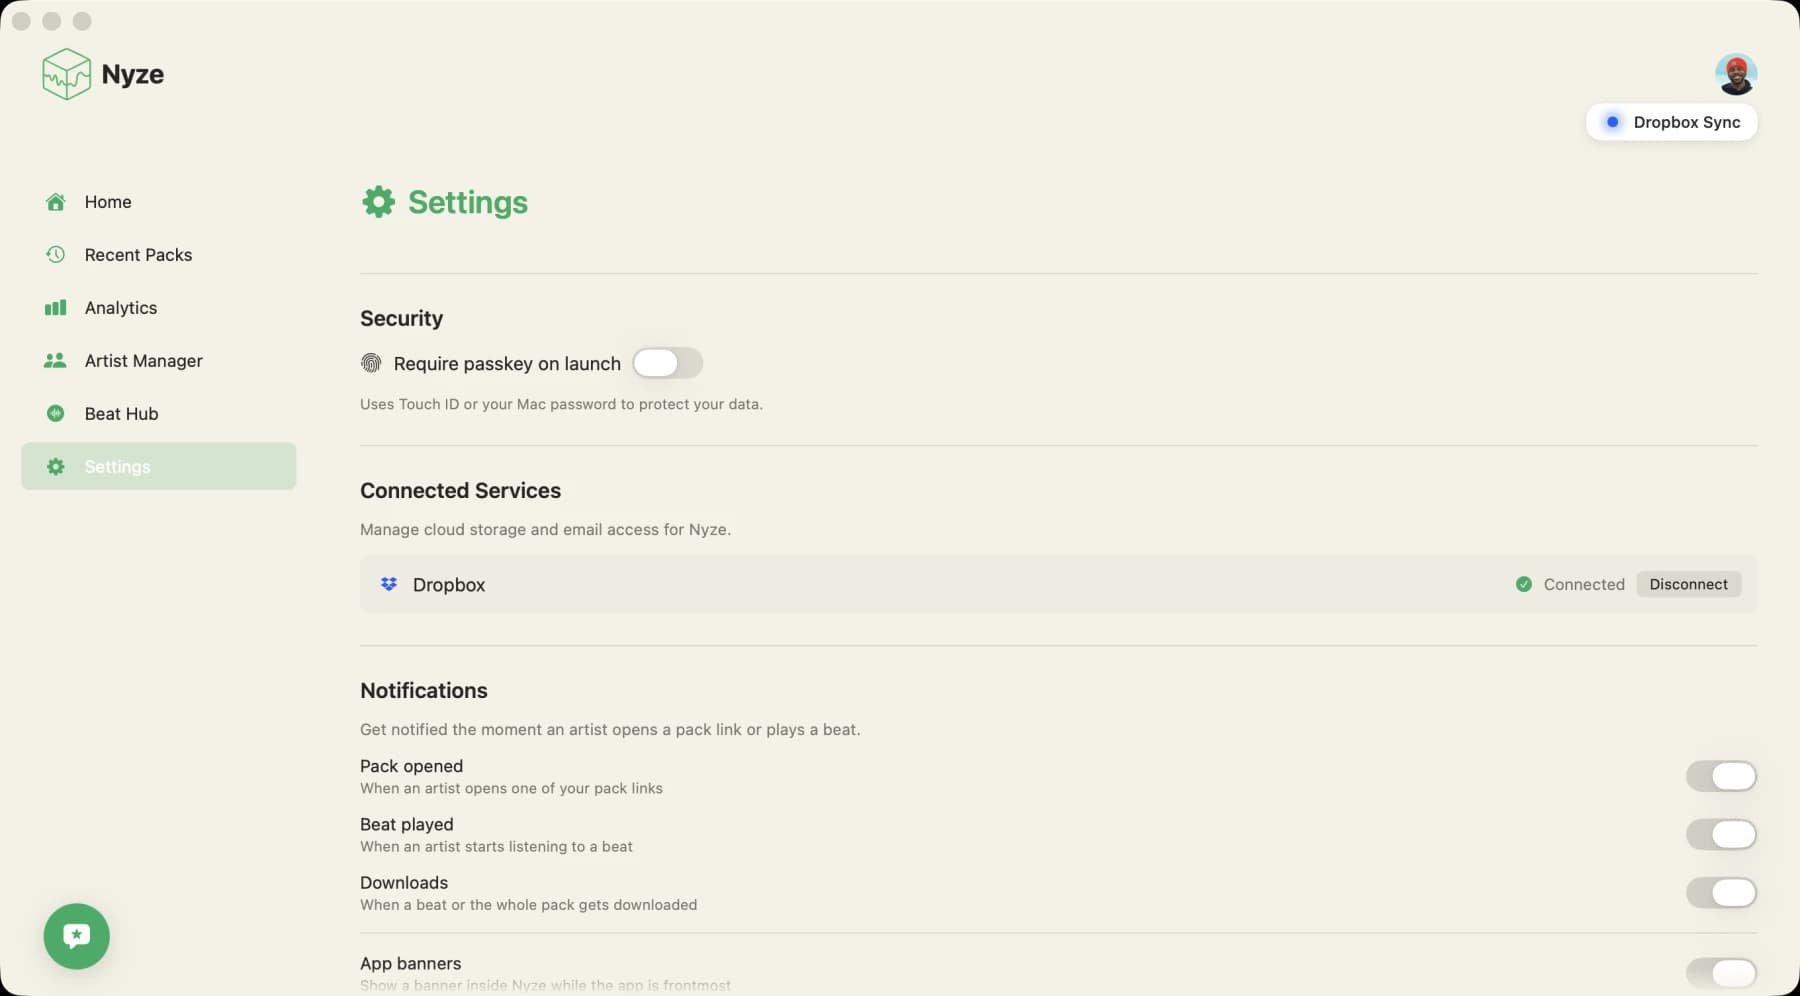Disconnect the Dropbox service

pyautogui.click(x=1688, y=584)
